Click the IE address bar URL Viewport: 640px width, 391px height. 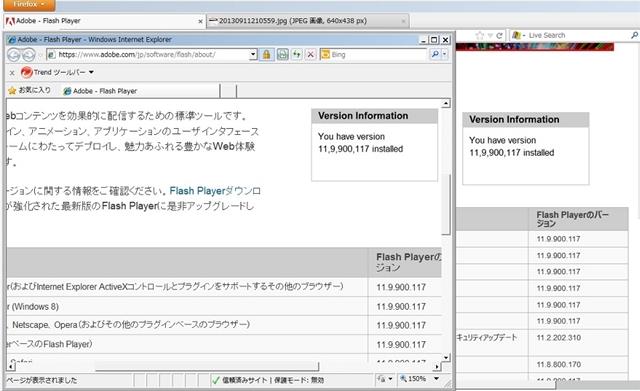(137, 55)
